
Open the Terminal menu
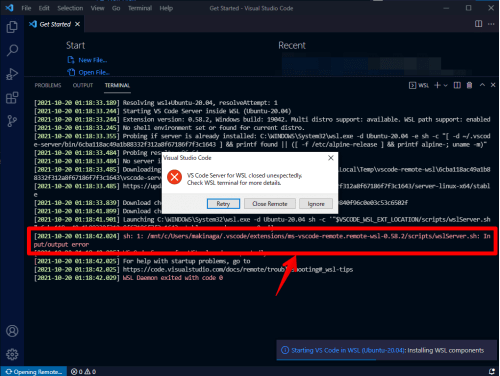click(x=140, y=8)
